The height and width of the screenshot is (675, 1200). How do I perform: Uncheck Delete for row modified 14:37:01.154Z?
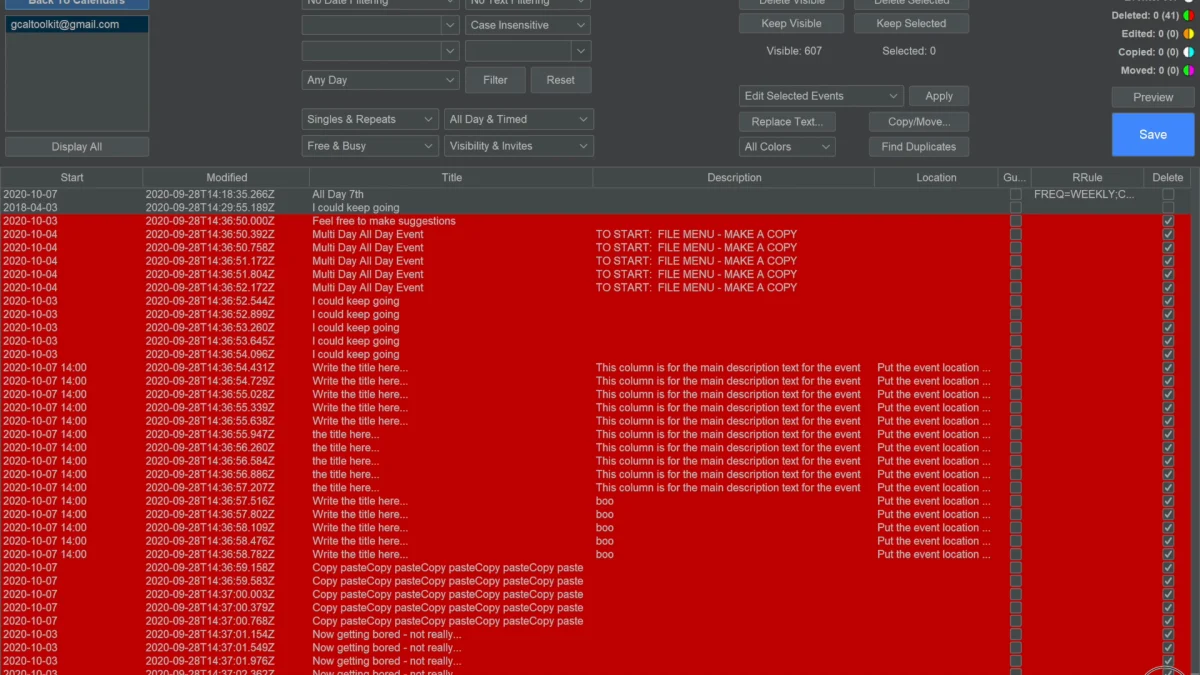point(1168,634)
